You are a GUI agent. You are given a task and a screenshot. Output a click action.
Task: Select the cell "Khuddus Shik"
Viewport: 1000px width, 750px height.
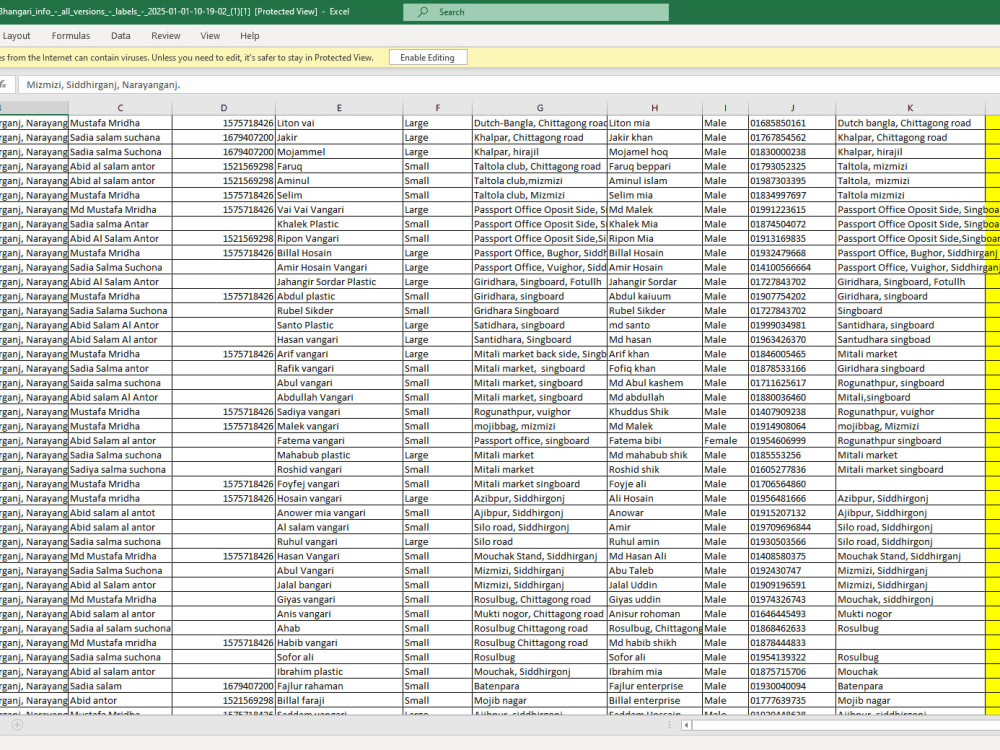654,412
